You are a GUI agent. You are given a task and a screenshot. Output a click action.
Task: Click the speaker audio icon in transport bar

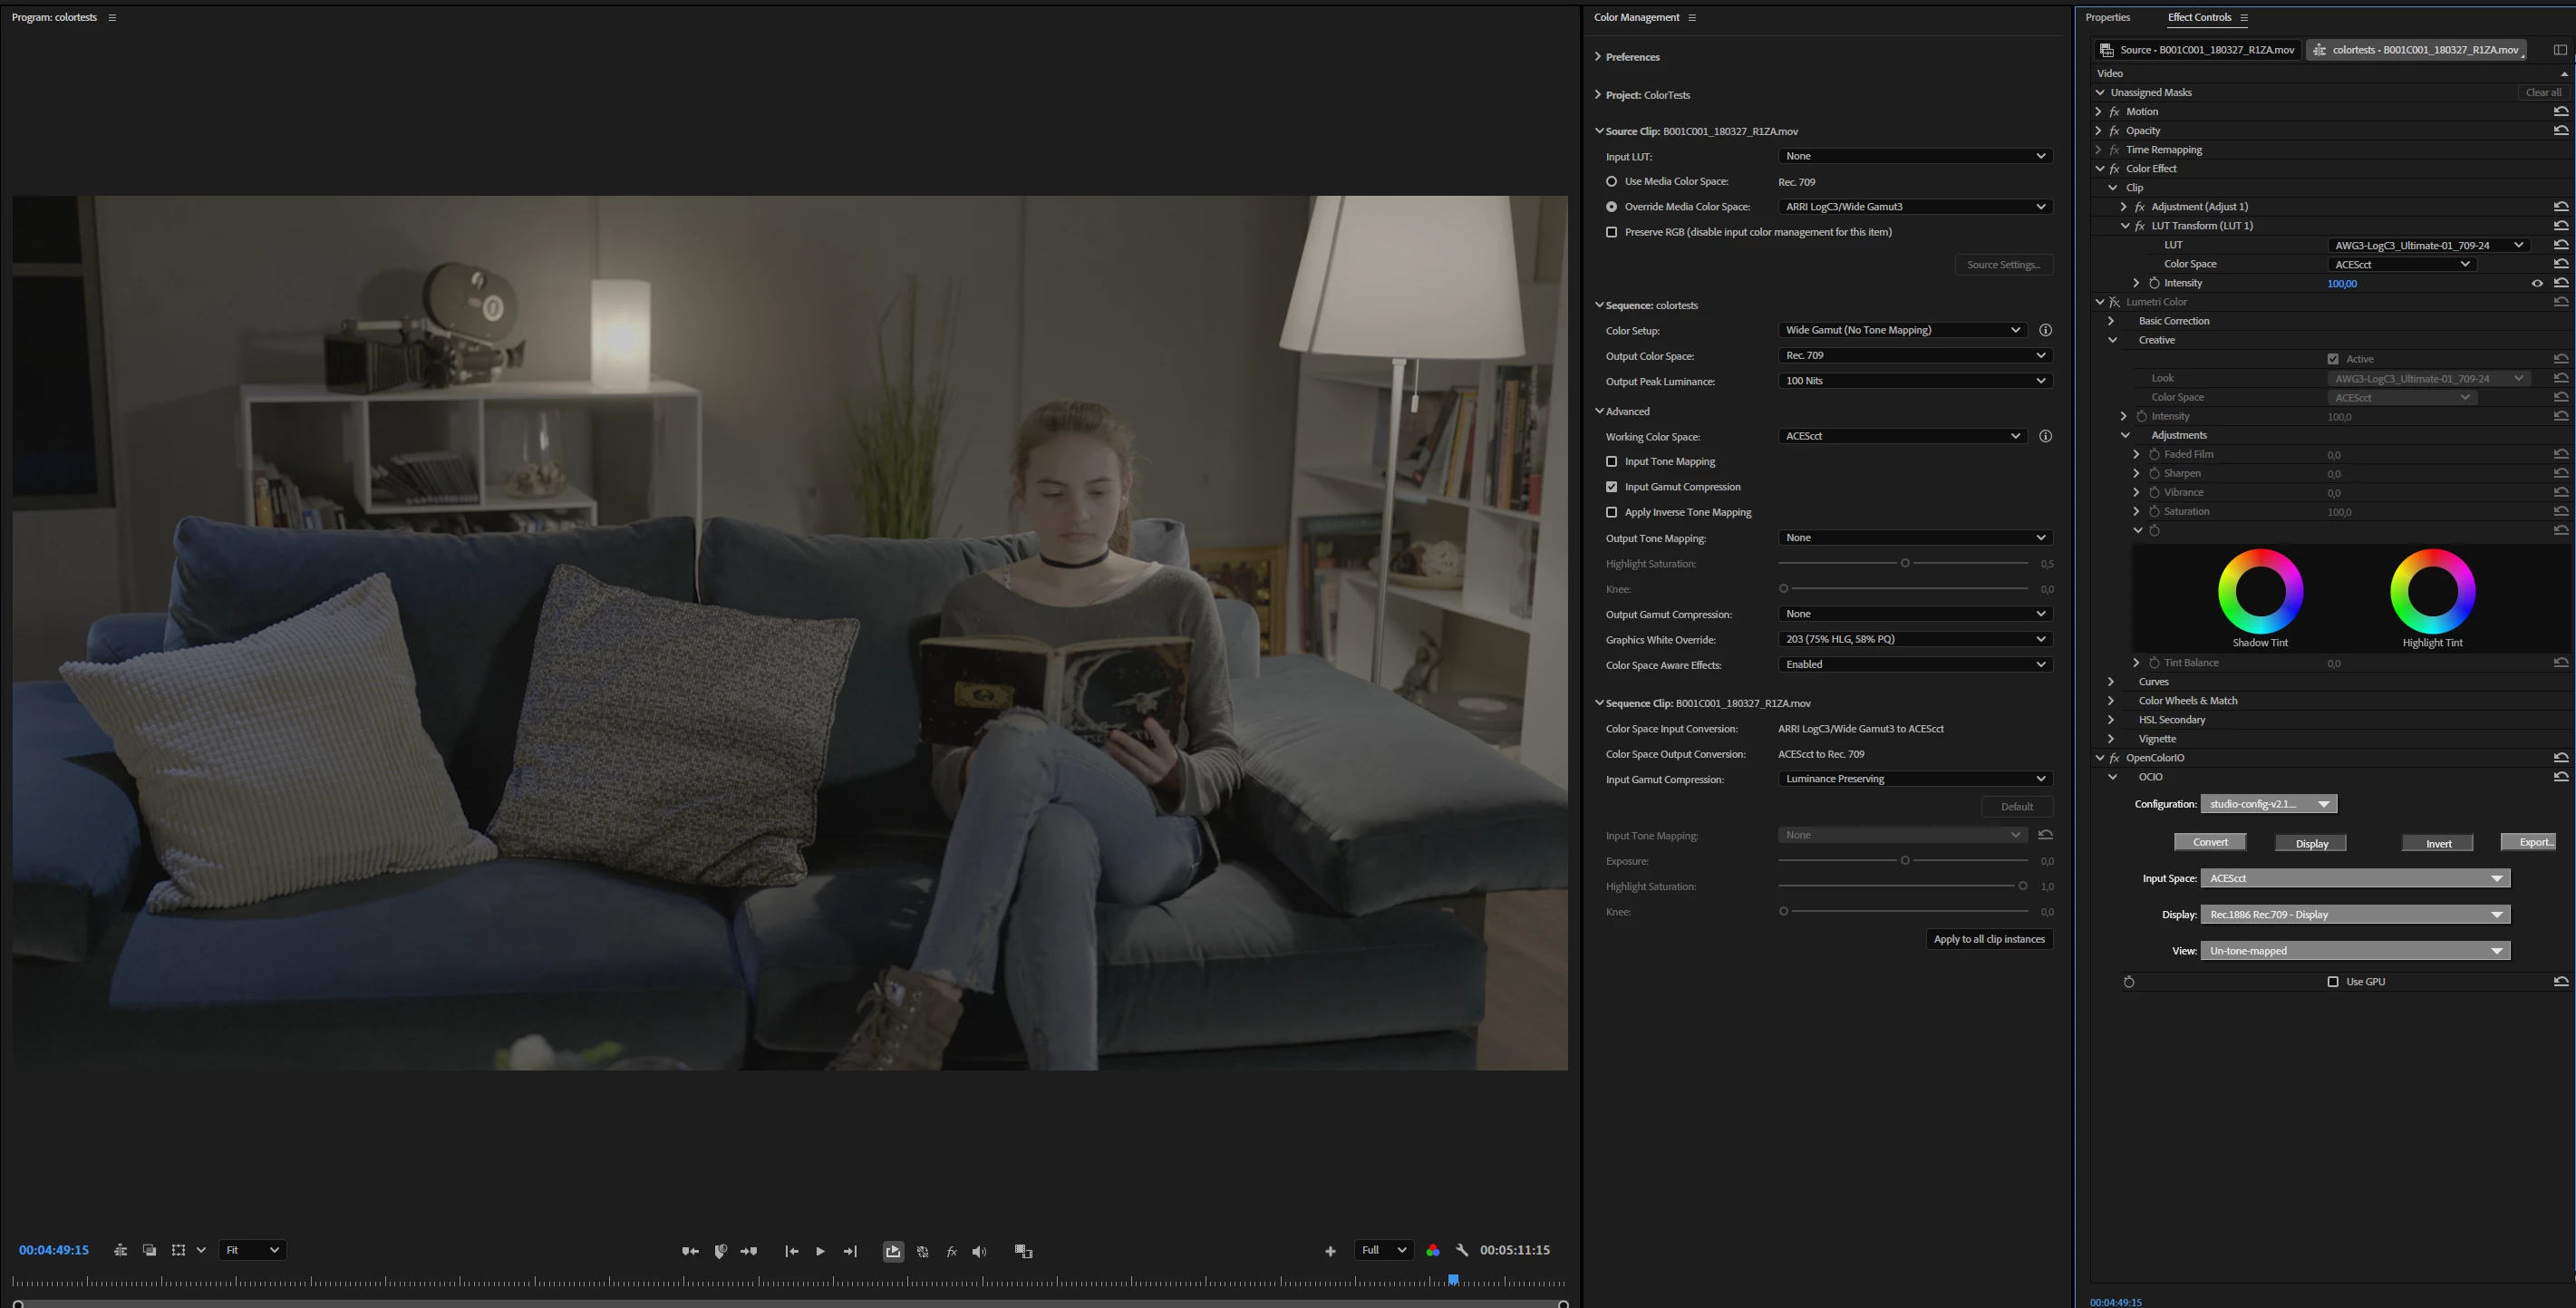click(979, 1251)
